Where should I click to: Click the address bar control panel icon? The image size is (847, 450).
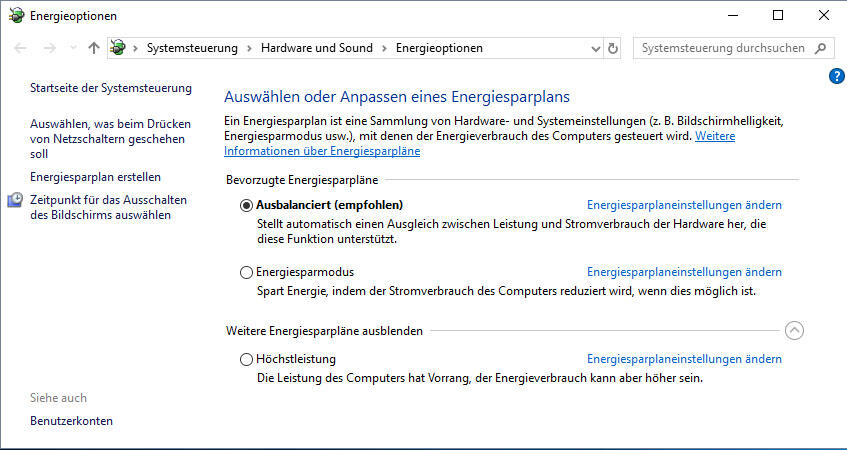tap(119, 48)
